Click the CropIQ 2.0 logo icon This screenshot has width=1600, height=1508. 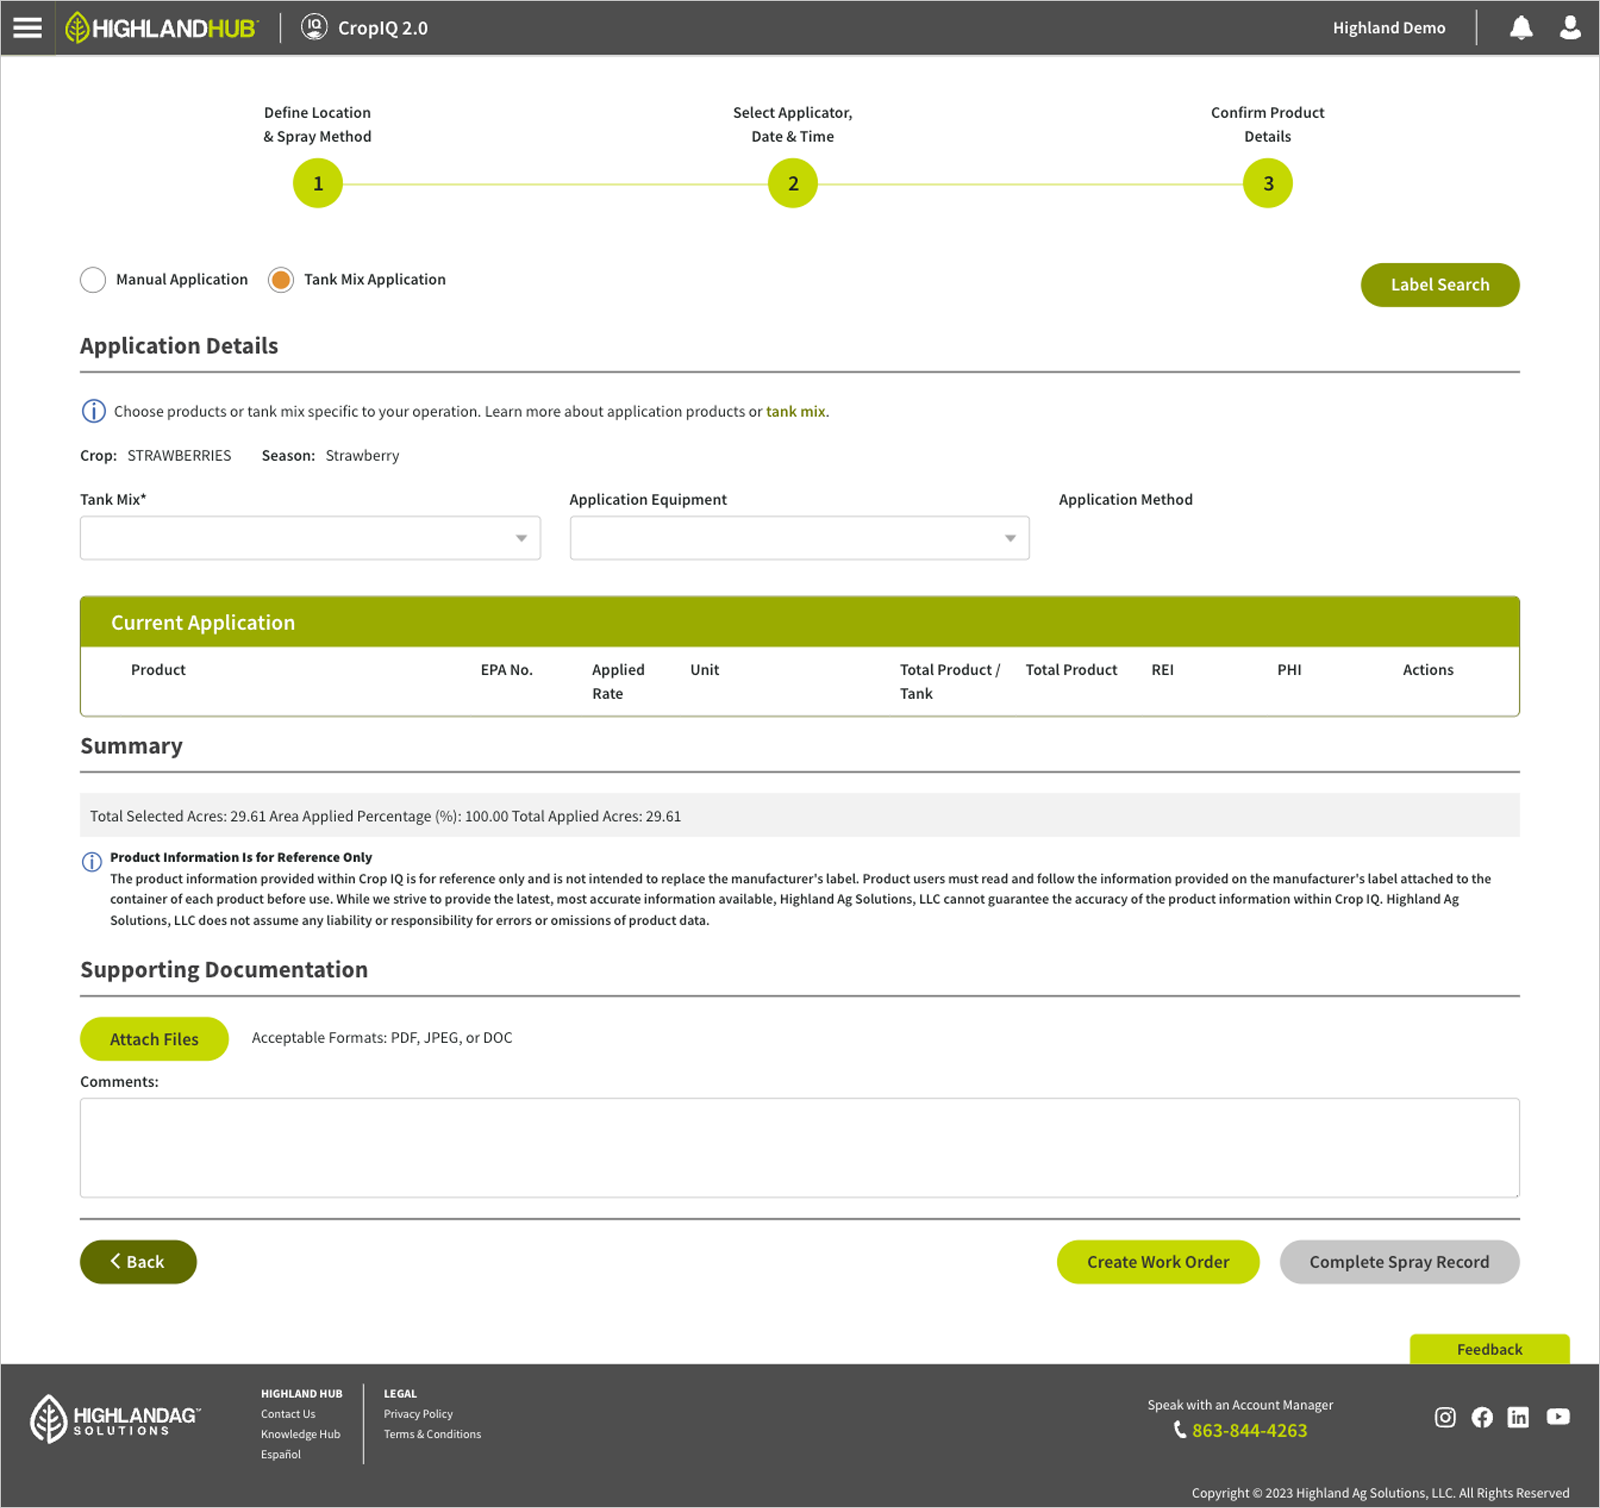coord(314,27)
